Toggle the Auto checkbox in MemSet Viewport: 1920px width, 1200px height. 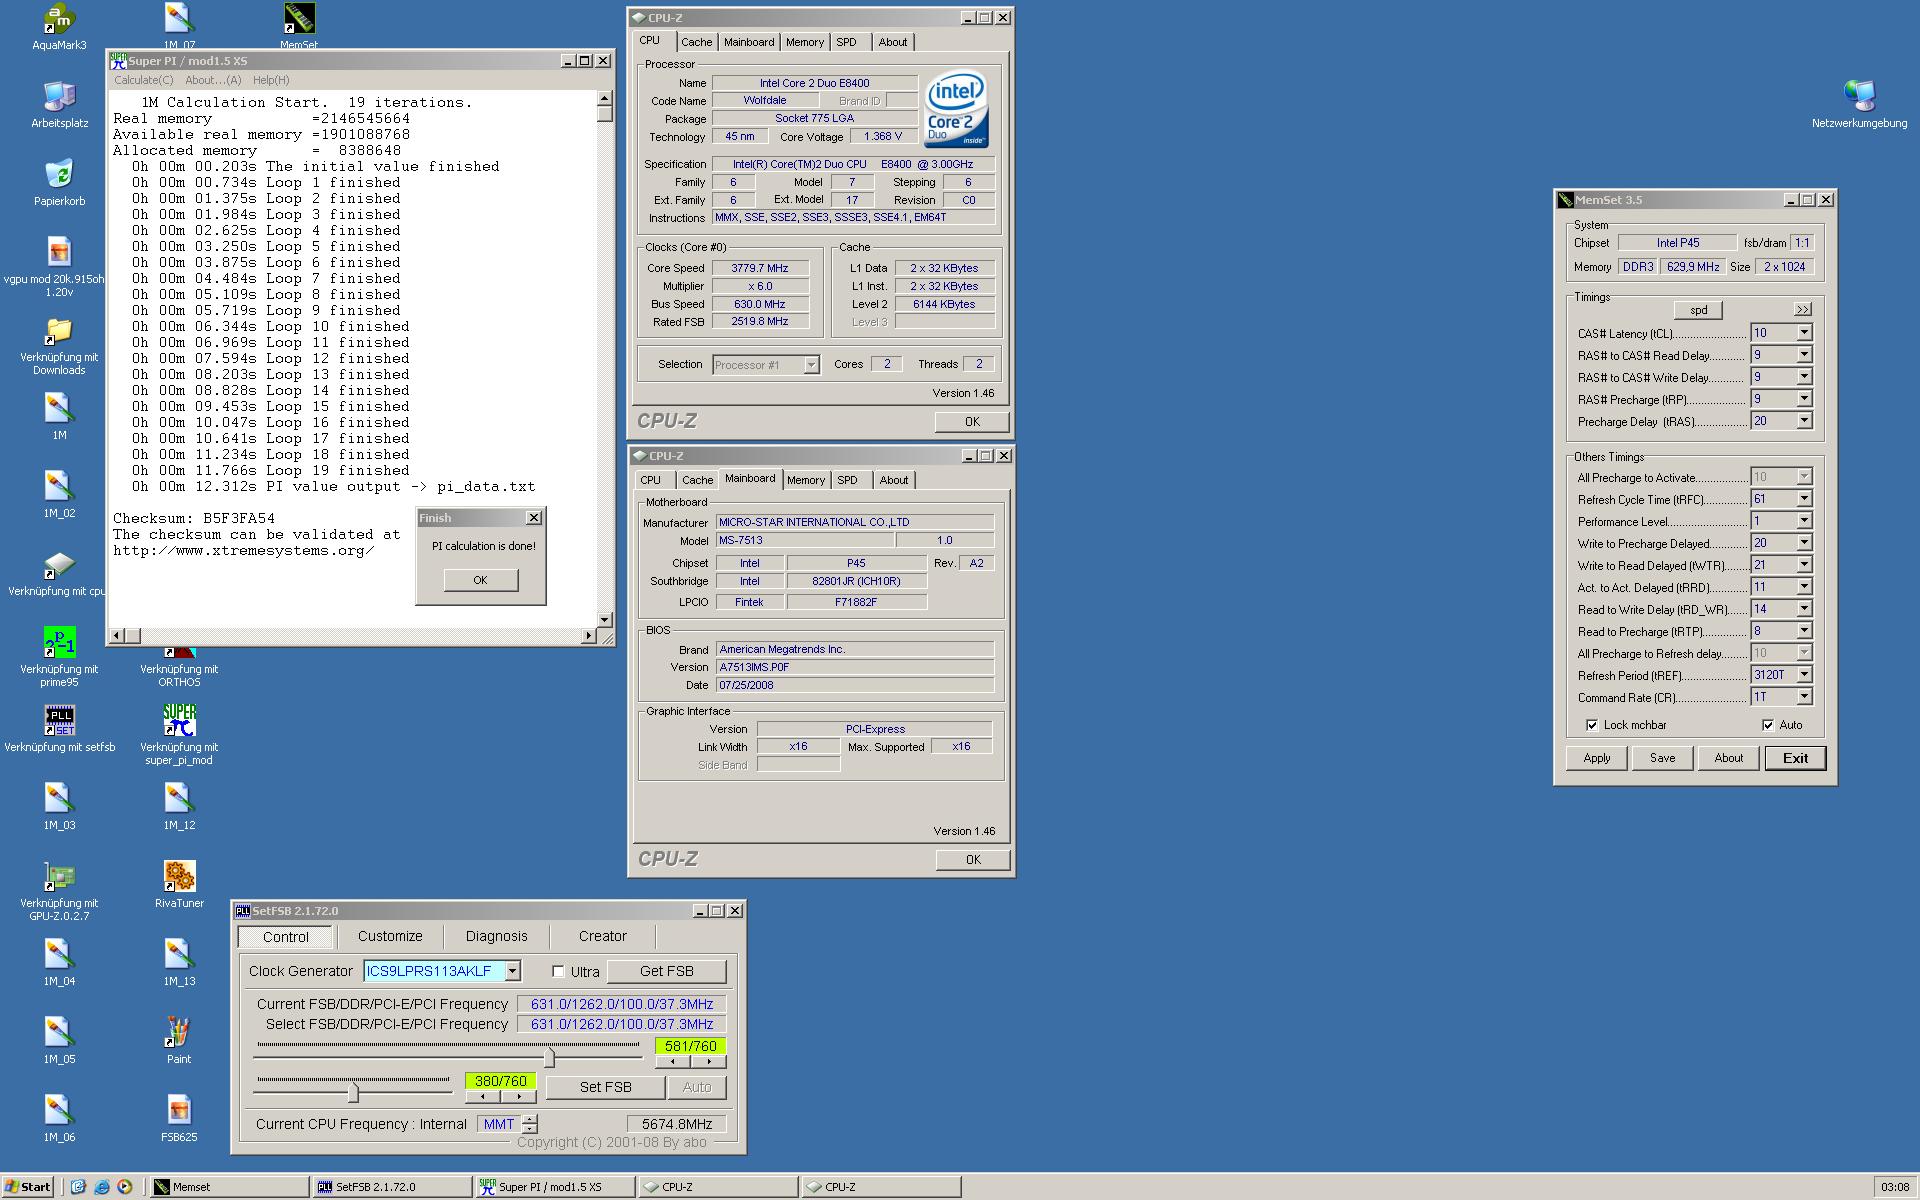click(x=1767, y=725)
